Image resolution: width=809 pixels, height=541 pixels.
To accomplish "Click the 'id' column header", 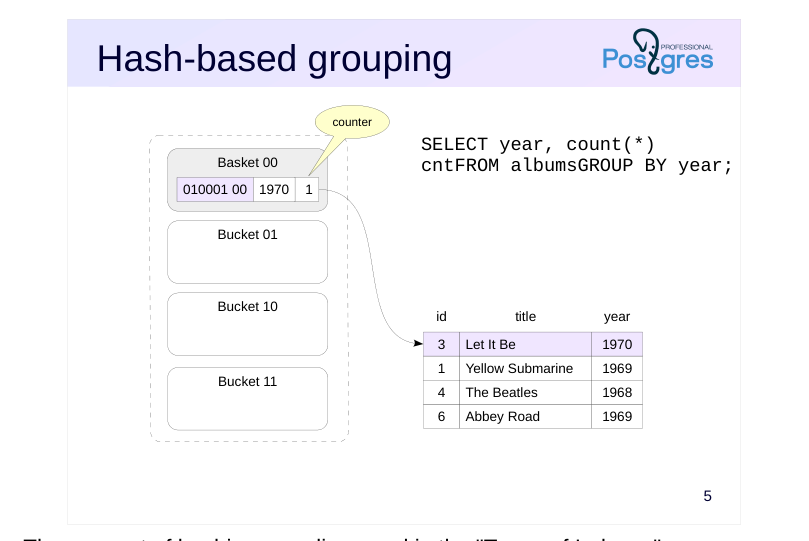I will 441,317.
